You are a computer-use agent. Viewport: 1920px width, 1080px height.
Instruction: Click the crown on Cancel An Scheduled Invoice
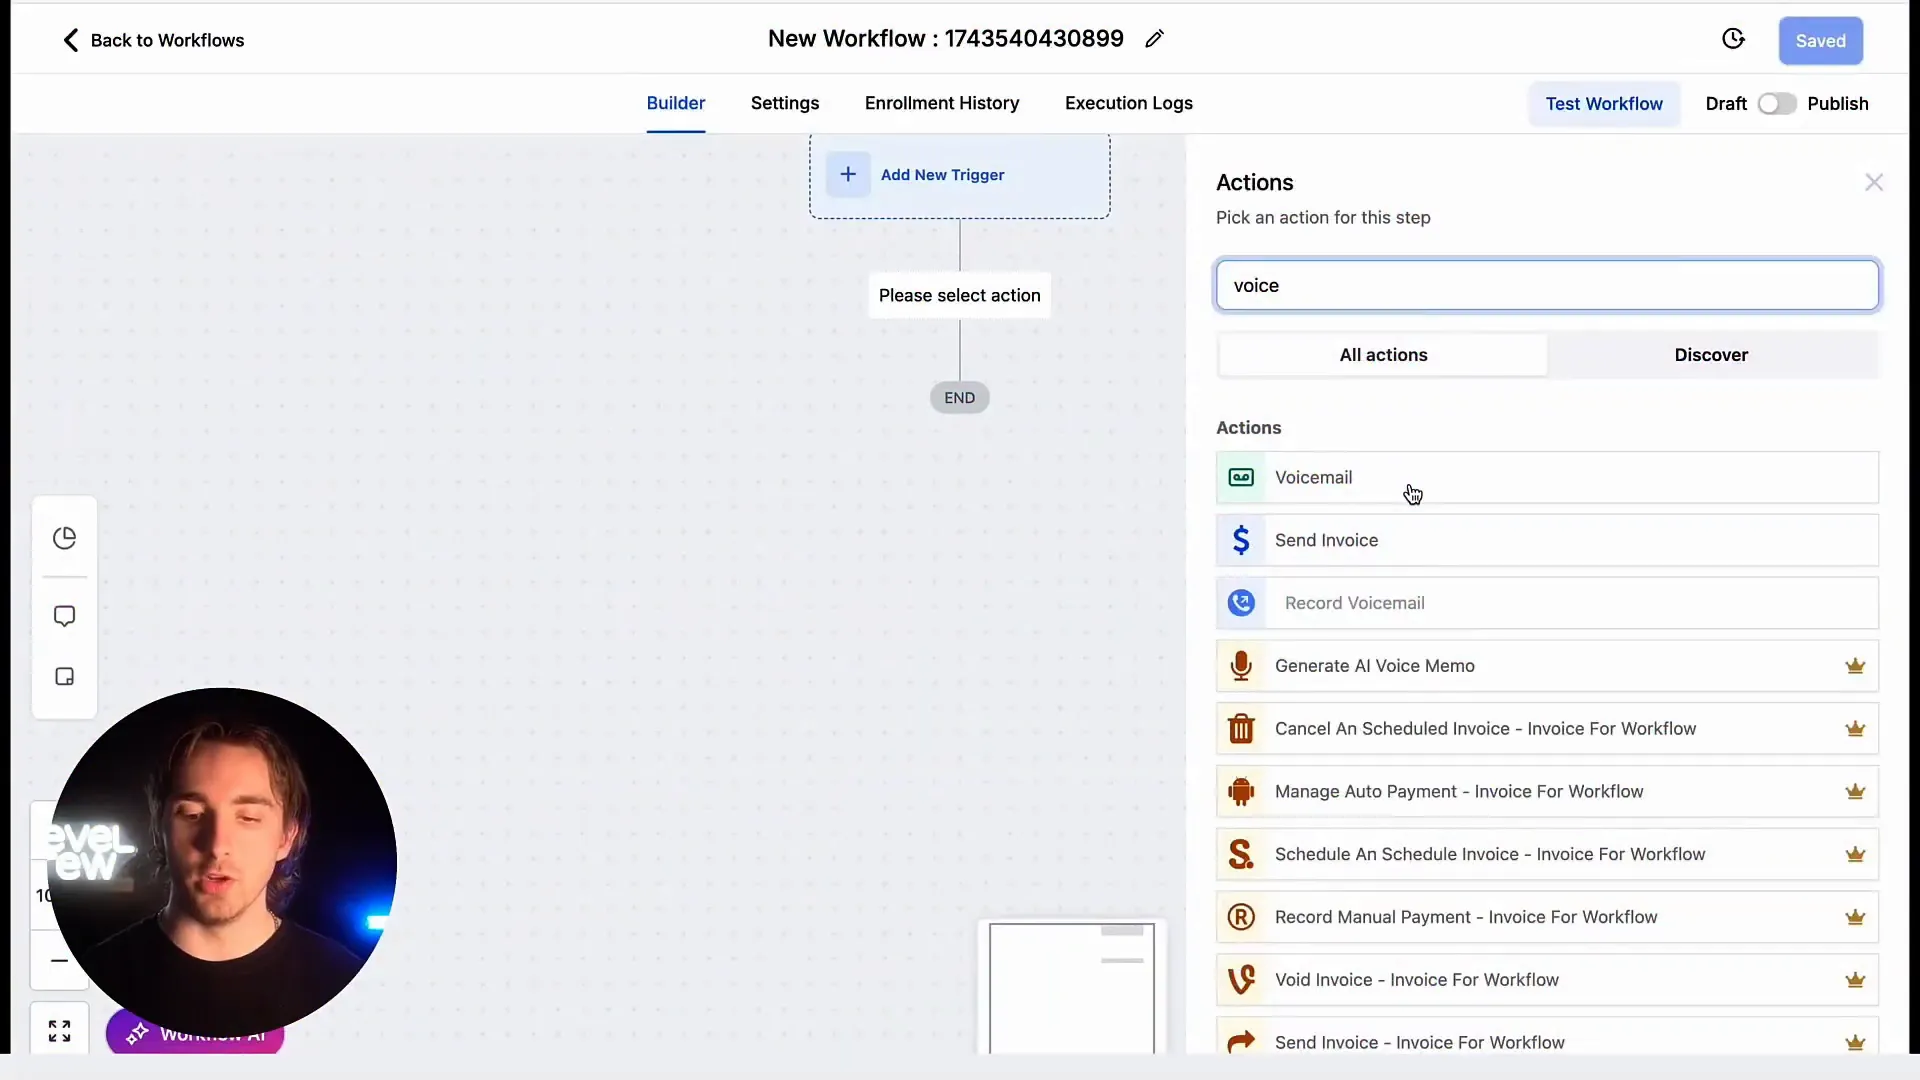point(1855,729)
